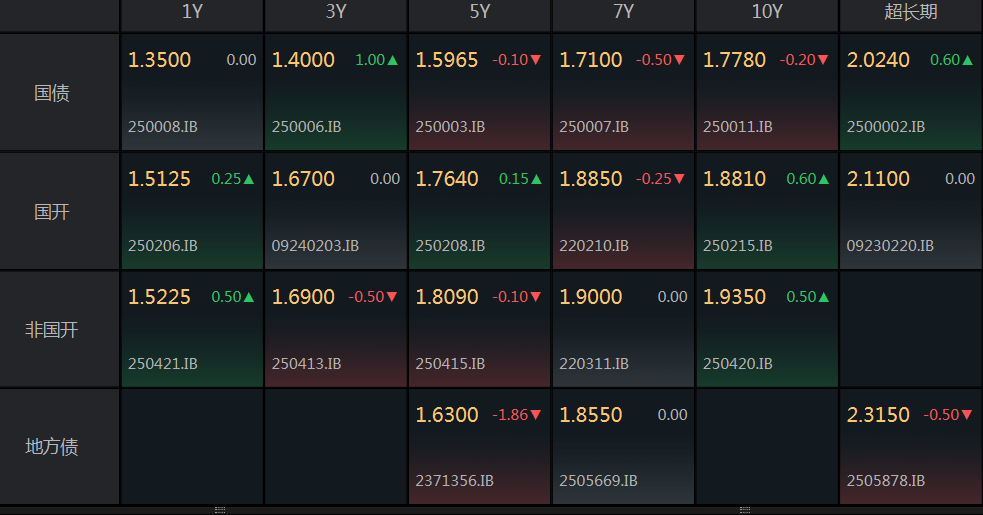Click the up arrow next to 2.0240

[x=967, y=60]
